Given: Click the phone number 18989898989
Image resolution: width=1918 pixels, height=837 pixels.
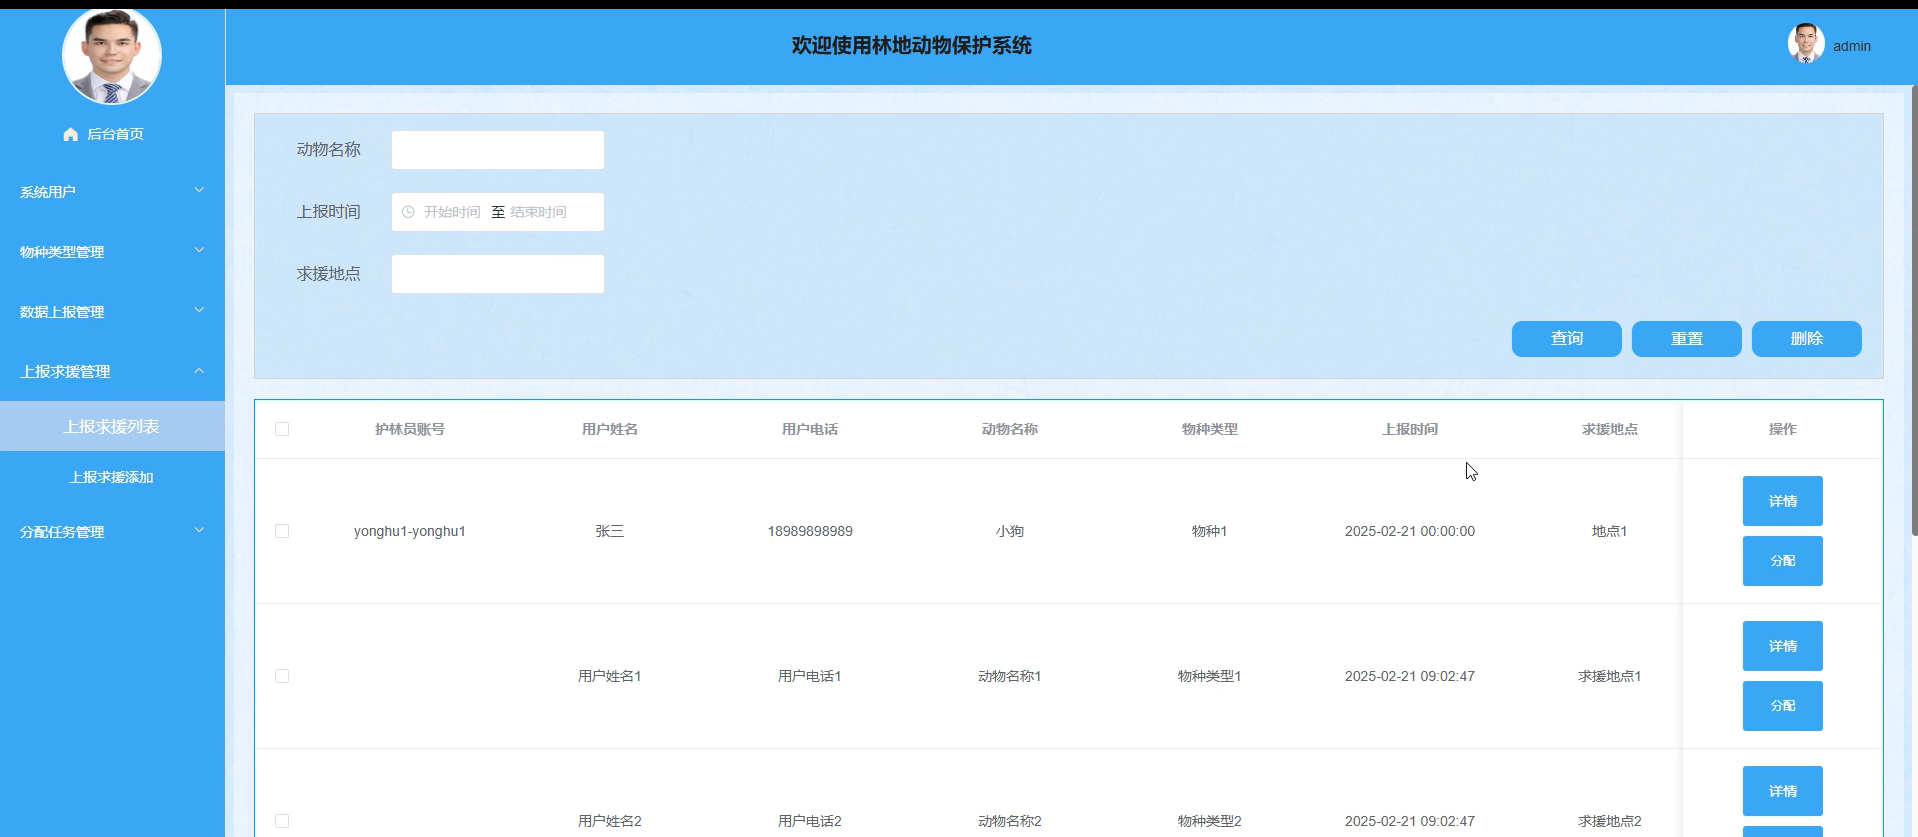Looking at the screenshot, I should [x=810, y=531].
